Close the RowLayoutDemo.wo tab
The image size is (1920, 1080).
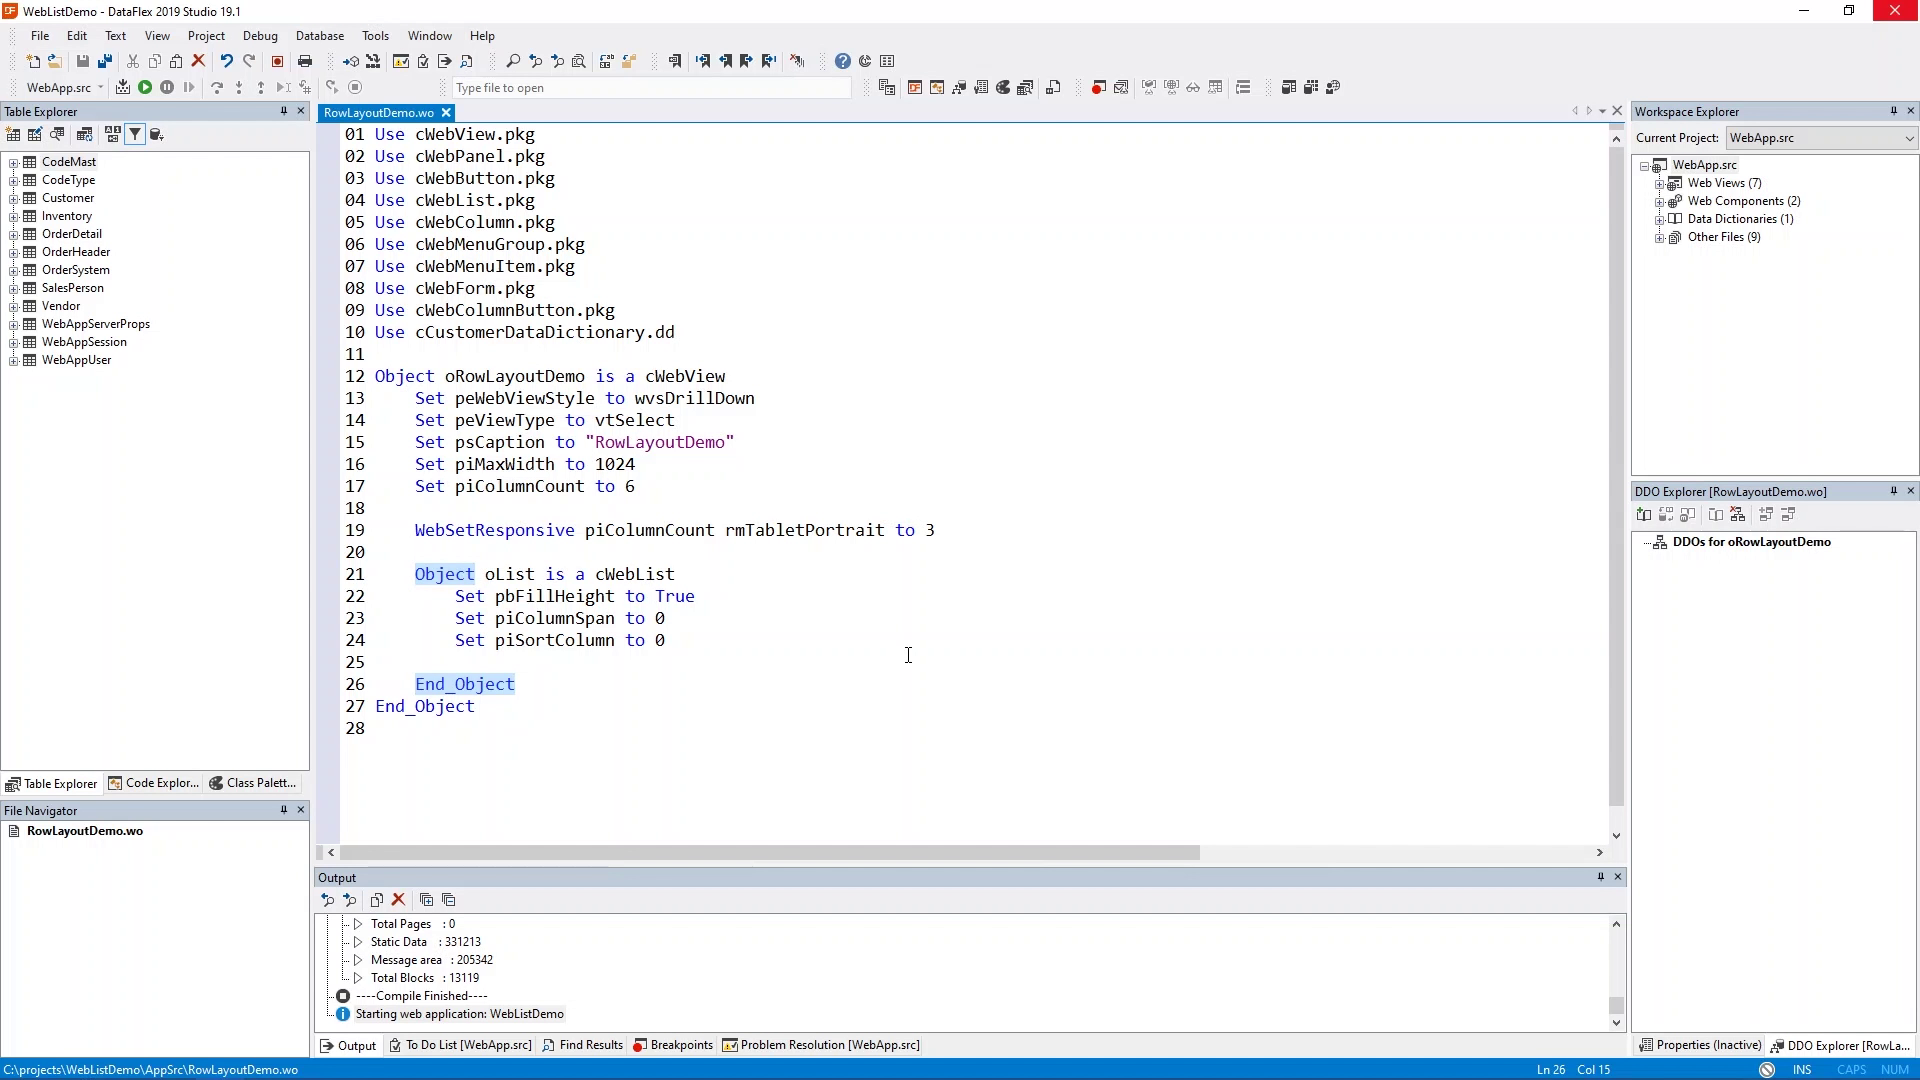[x=447, y=113]
